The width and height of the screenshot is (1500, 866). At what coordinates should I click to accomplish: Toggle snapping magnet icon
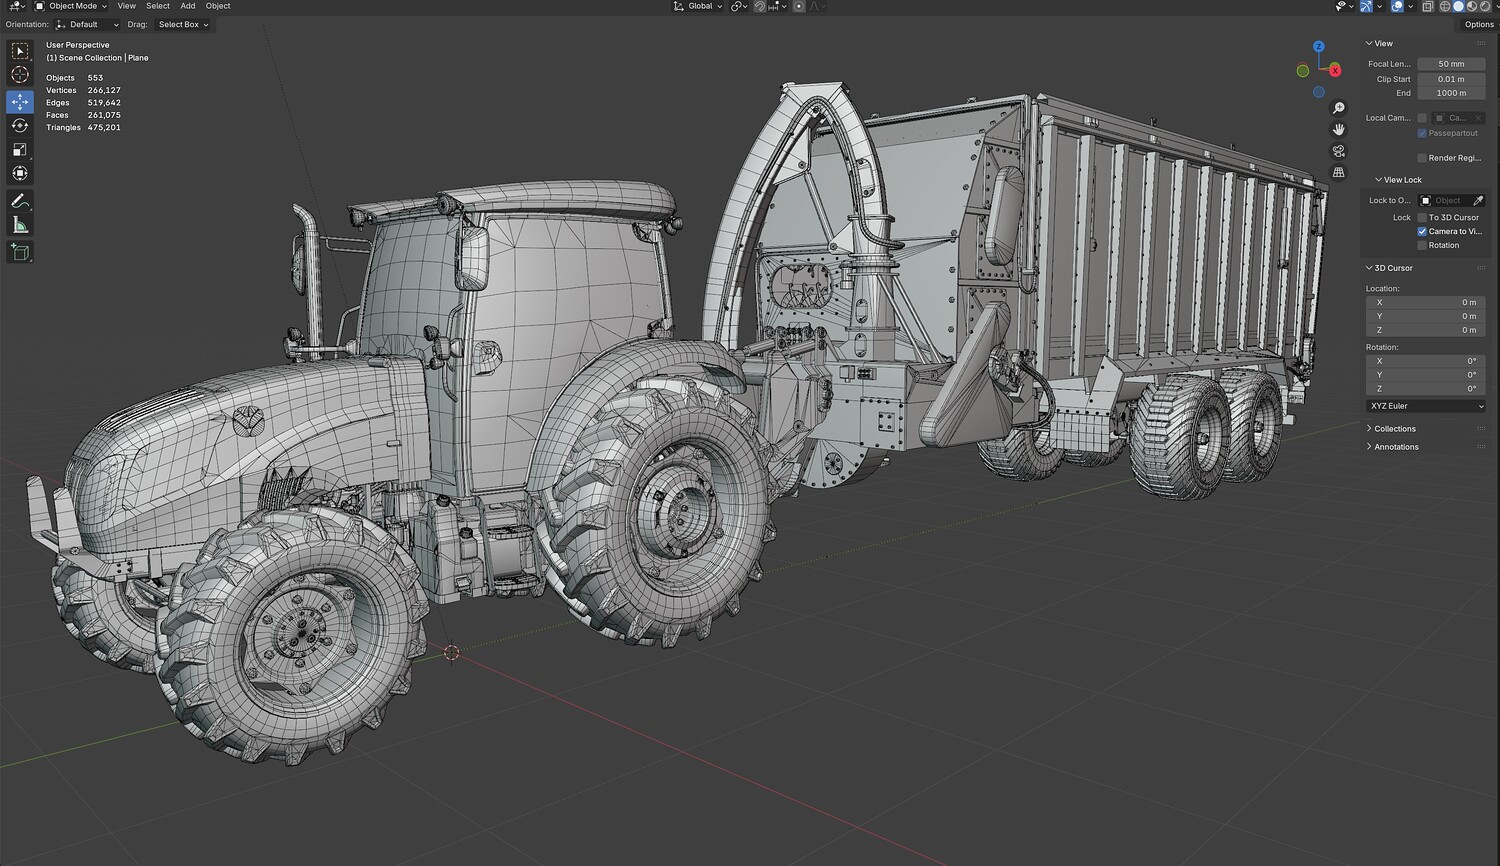(x=760, y=6)
